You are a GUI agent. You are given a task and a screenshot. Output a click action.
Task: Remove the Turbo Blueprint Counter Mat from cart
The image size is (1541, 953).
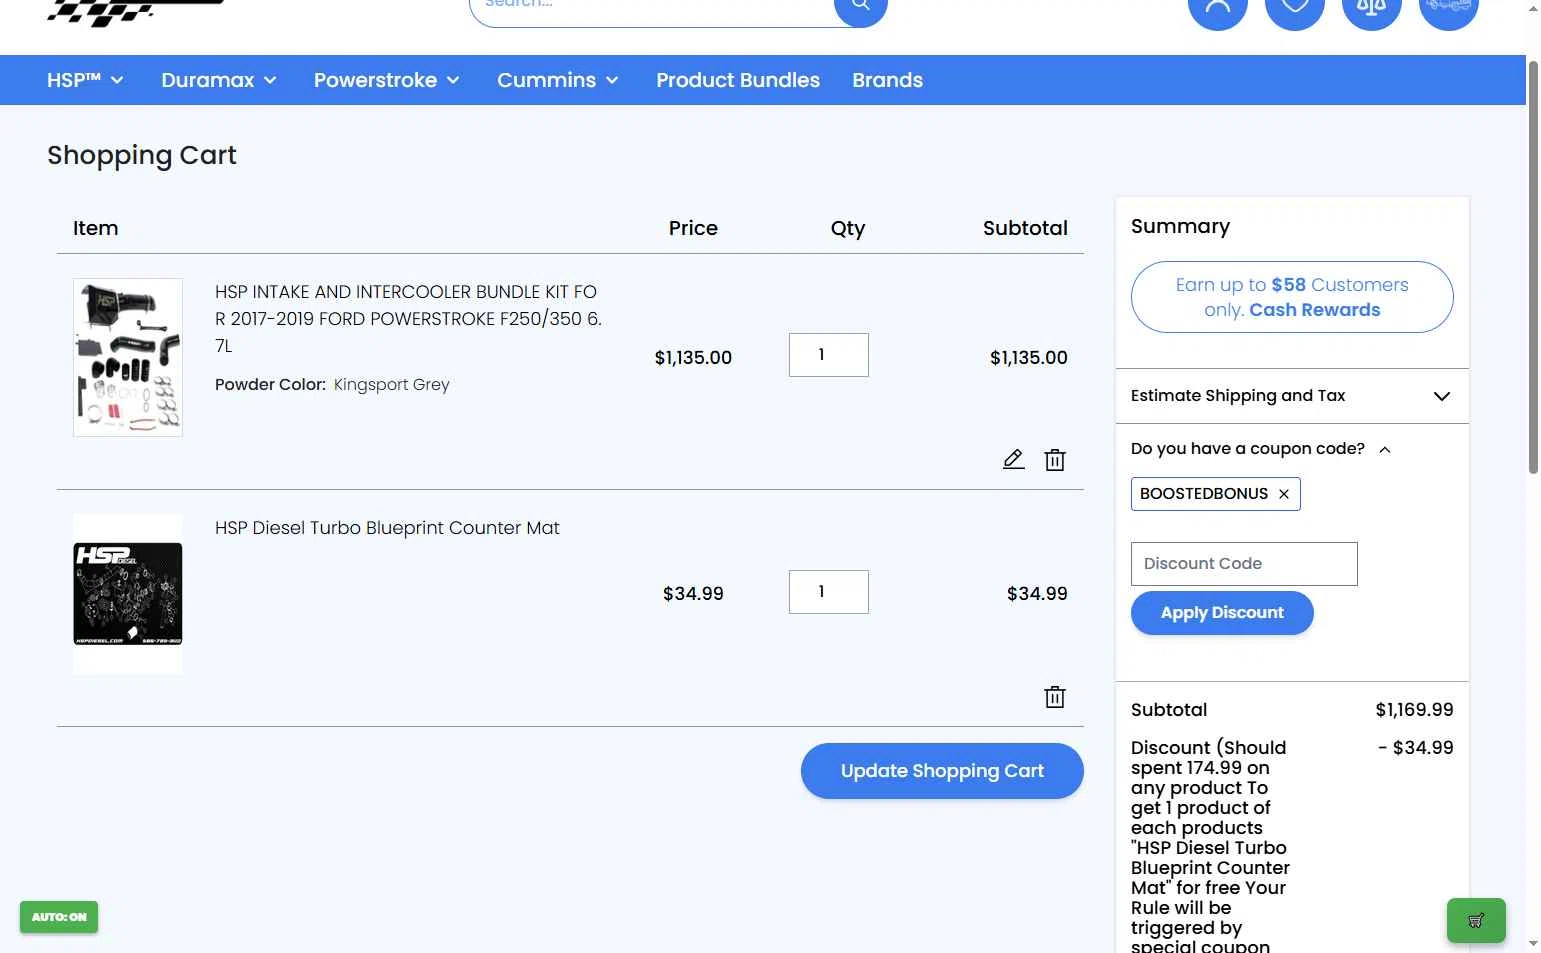point(1055,697)
